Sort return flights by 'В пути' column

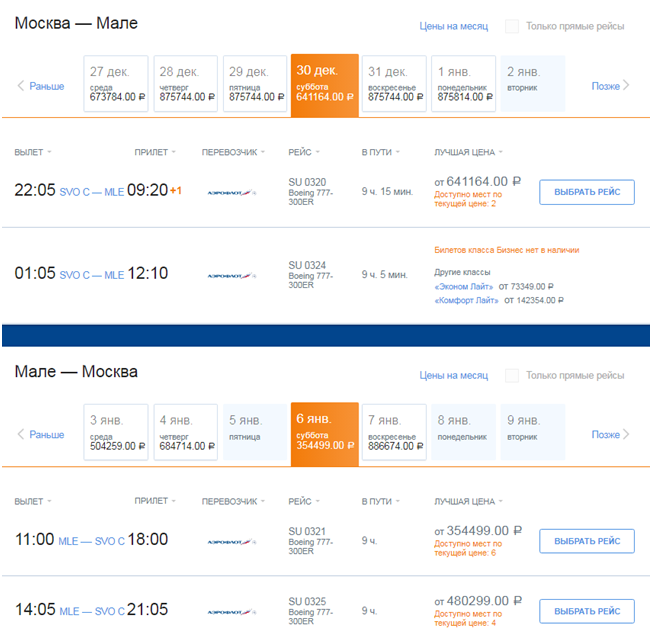380,500
